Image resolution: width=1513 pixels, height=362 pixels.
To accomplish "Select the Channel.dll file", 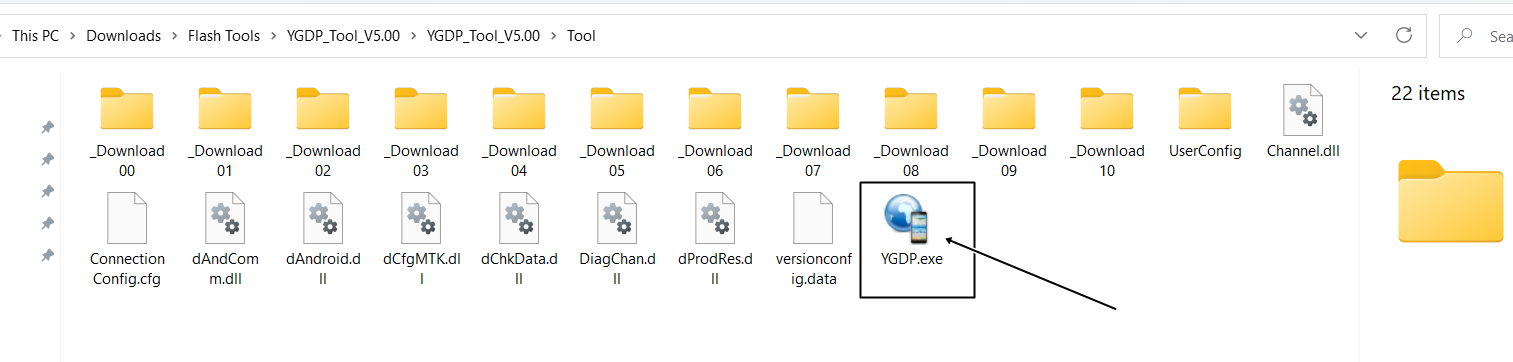I will click(1303, 122).
